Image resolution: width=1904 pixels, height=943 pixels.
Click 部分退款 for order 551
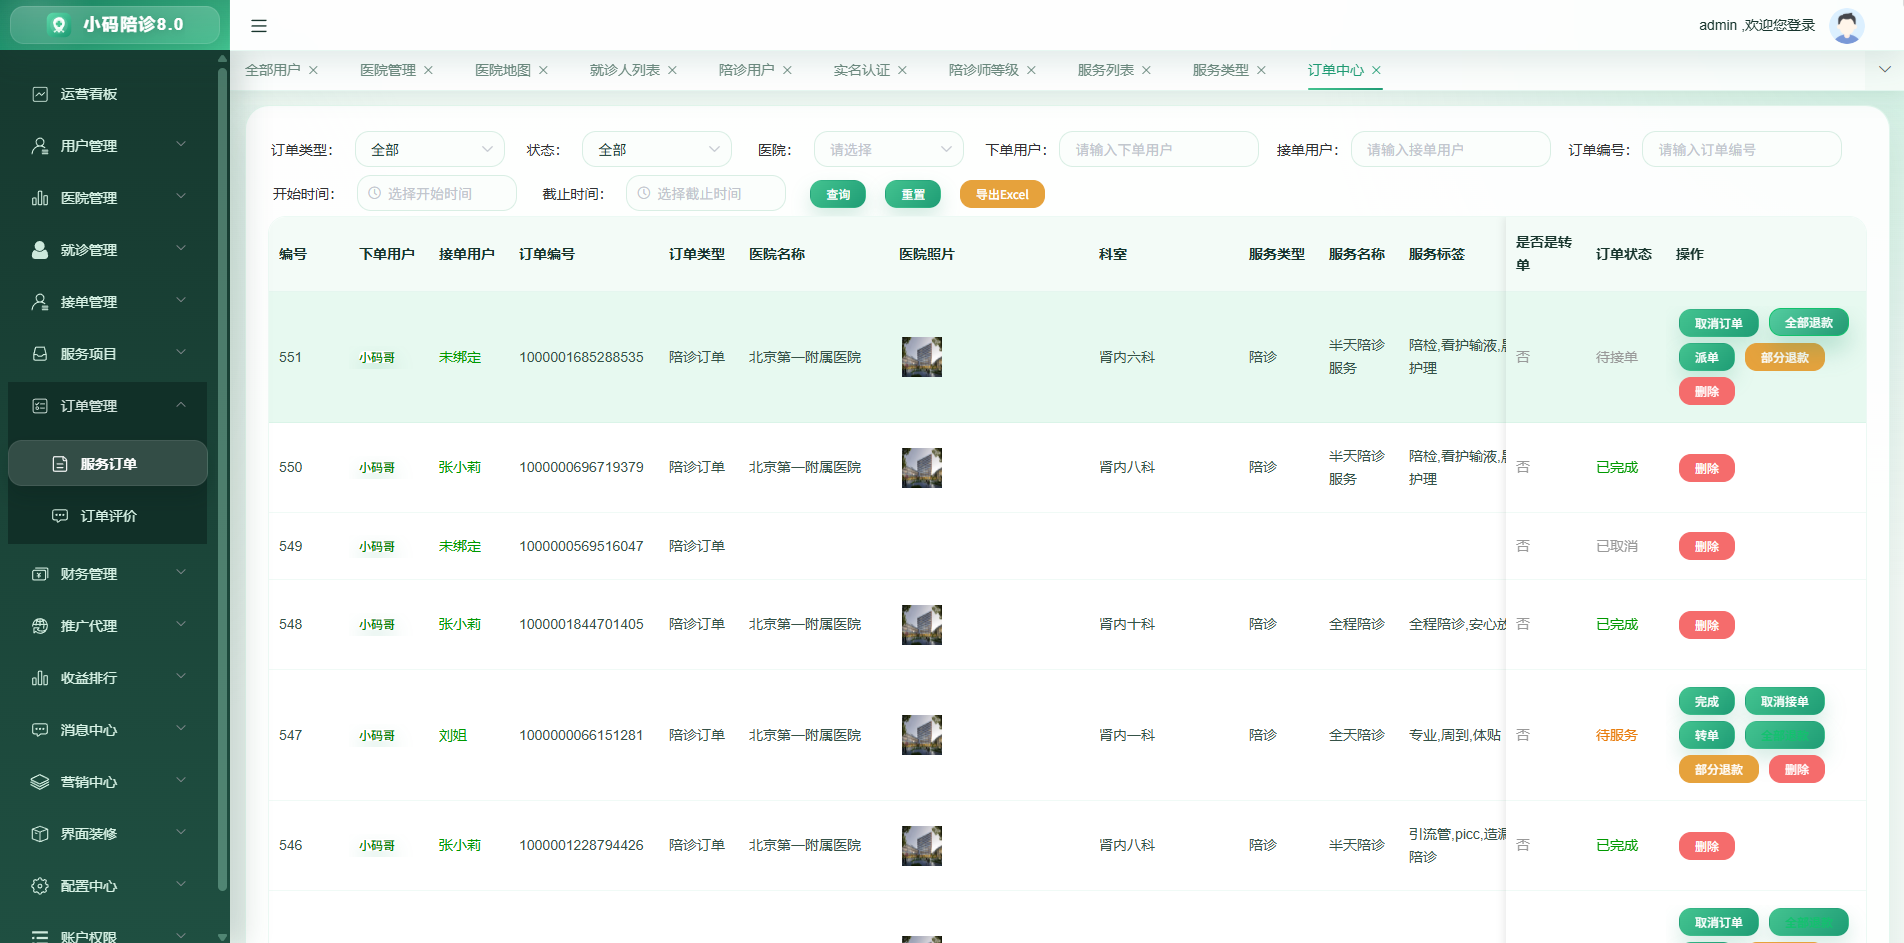(x=1784, y=357)
